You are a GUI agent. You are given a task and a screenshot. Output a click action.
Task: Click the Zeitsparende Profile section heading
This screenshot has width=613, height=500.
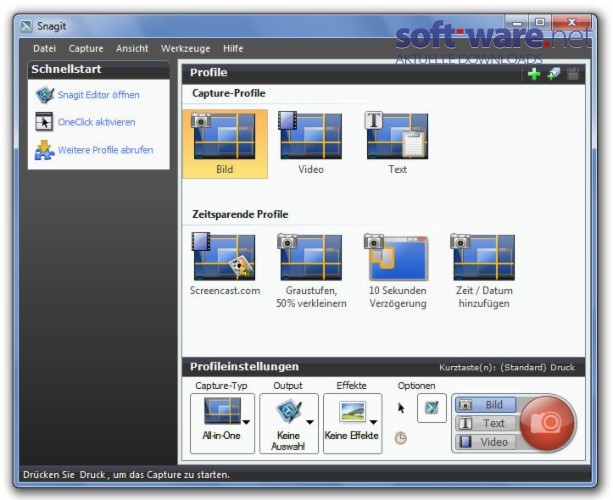[x=240, y=214]
